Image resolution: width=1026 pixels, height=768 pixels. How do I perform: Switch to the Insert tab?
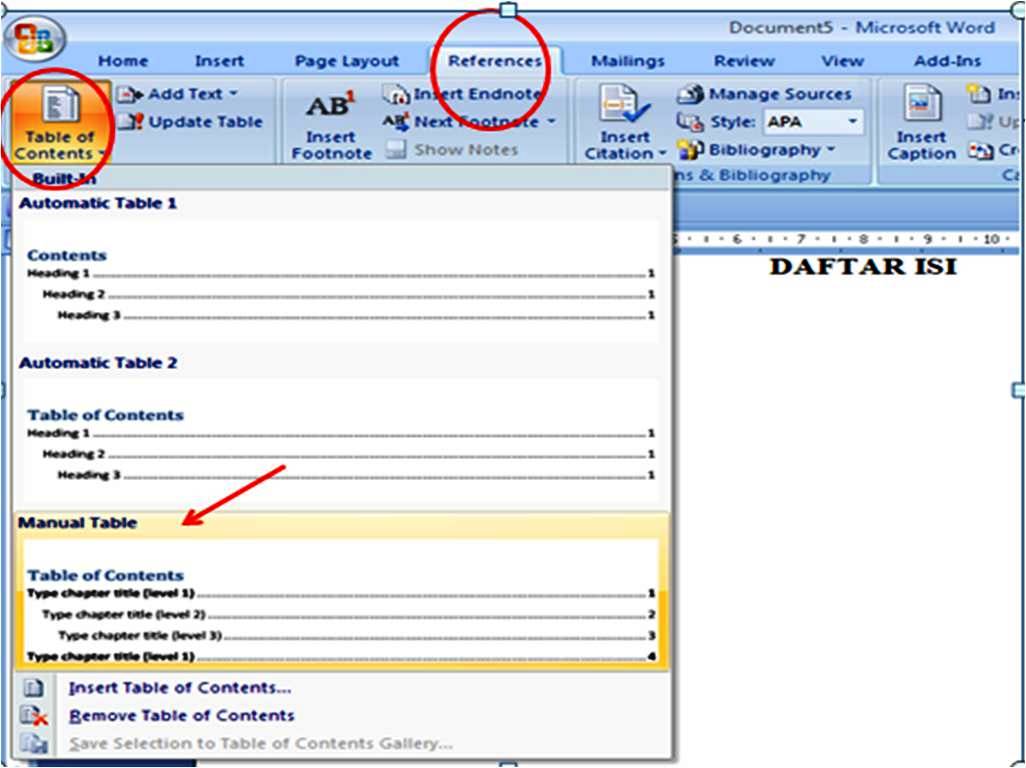[x=219, y=61]
